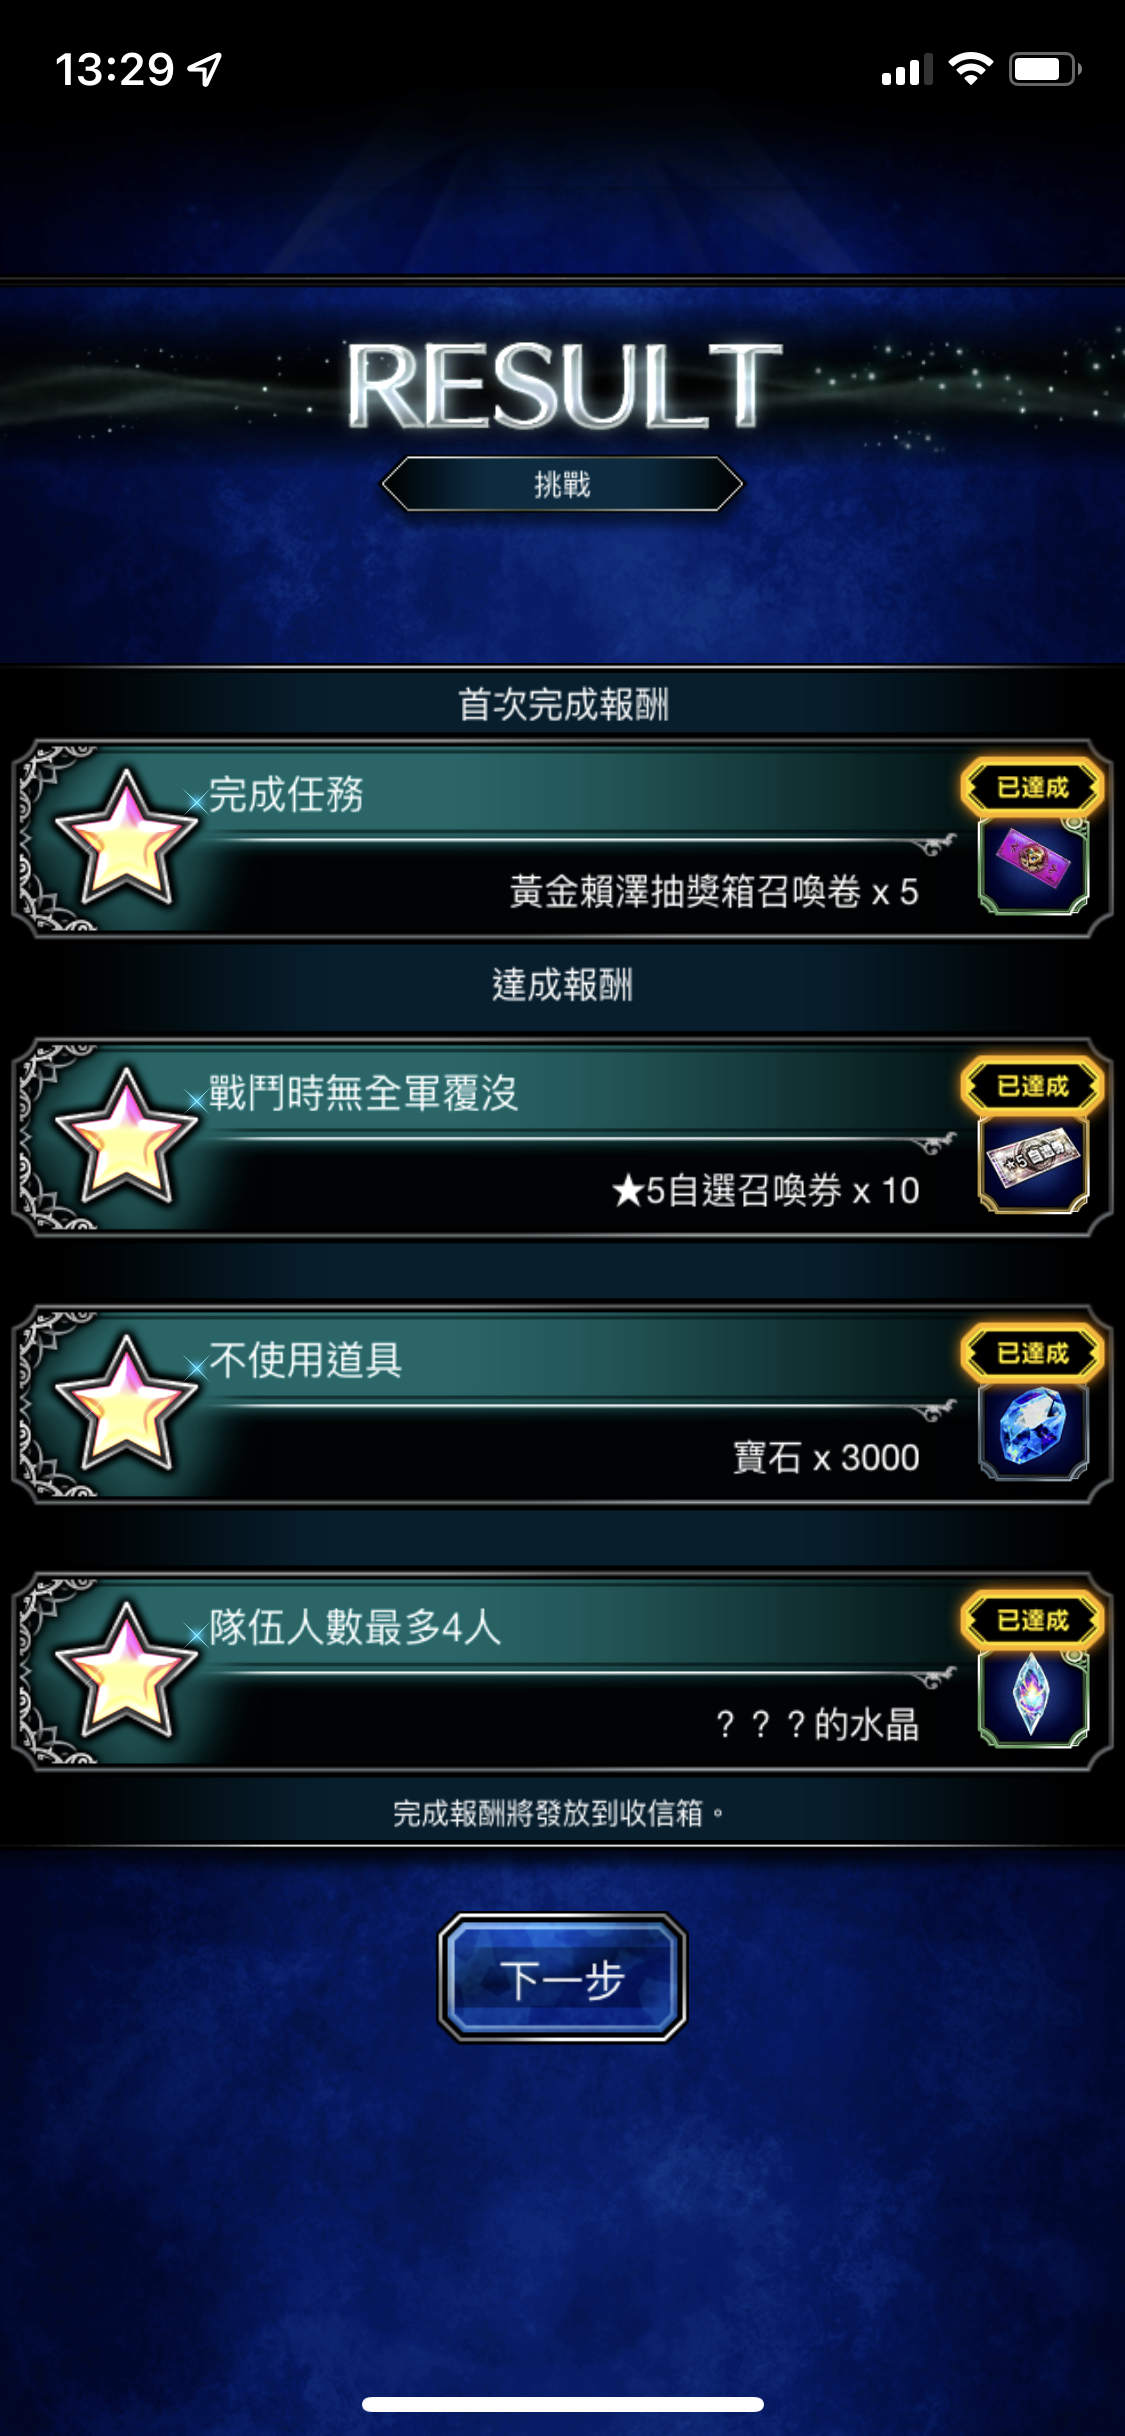Tap the 下一步 next button
The image size is (1125, 2436).
coord(562,1977)
